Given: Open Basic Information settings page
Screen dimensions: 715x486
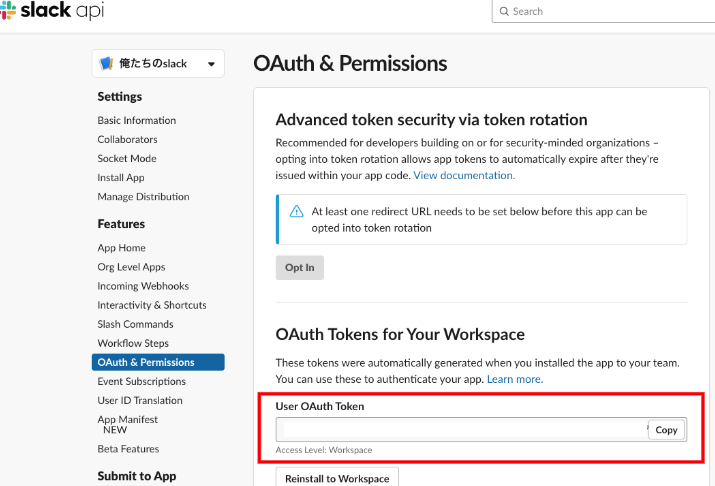Looking at the screenshot, I should (x=136, y=120).
